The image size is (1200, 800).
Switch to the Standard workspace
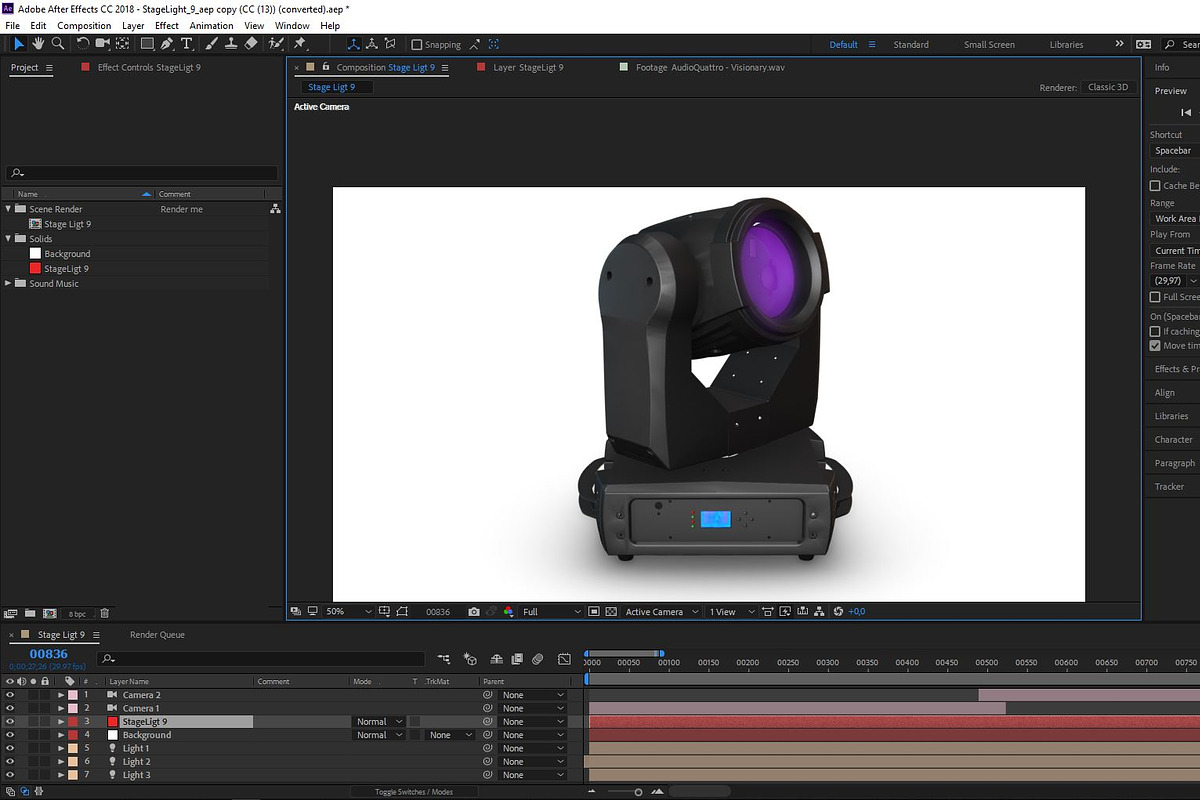[911, 45]
